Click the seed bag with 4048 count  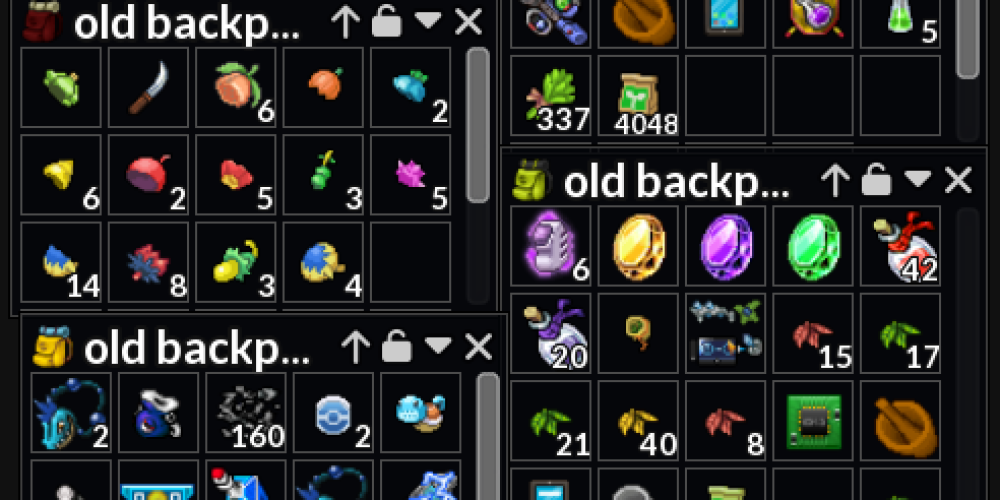click(x=638, y=96)
